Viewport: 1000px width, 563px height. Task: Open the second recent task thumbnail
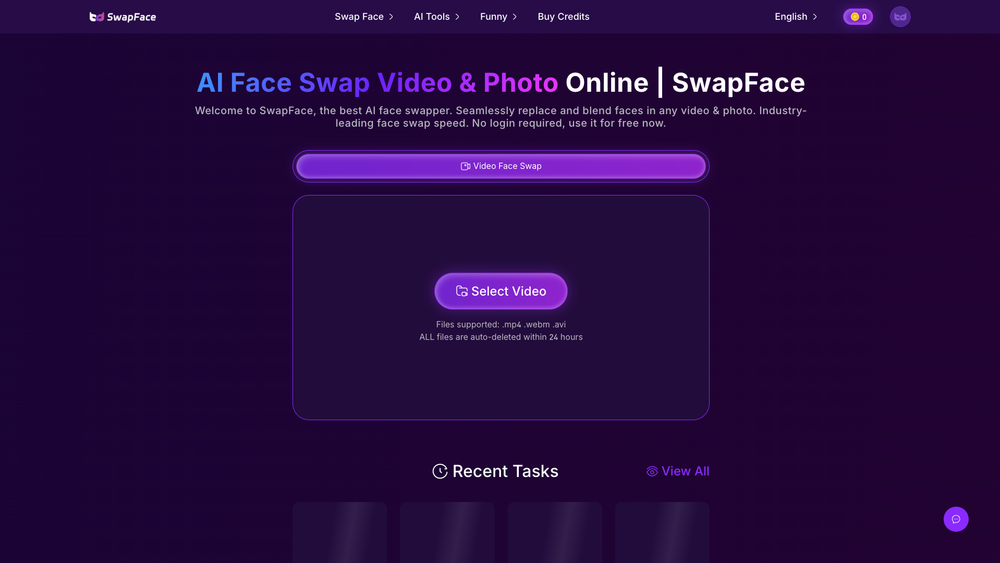[447, 532]
